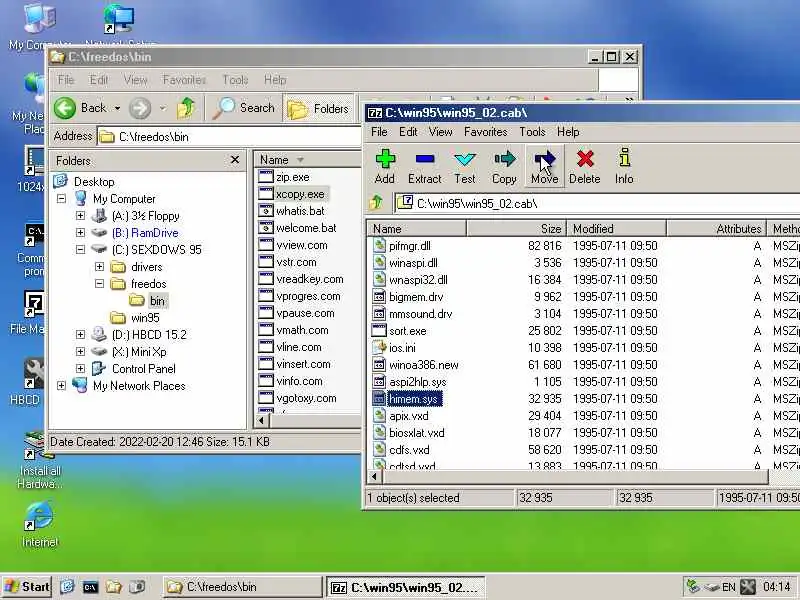Open the 7-Zip Tools menu

click(x=532, y=132)
